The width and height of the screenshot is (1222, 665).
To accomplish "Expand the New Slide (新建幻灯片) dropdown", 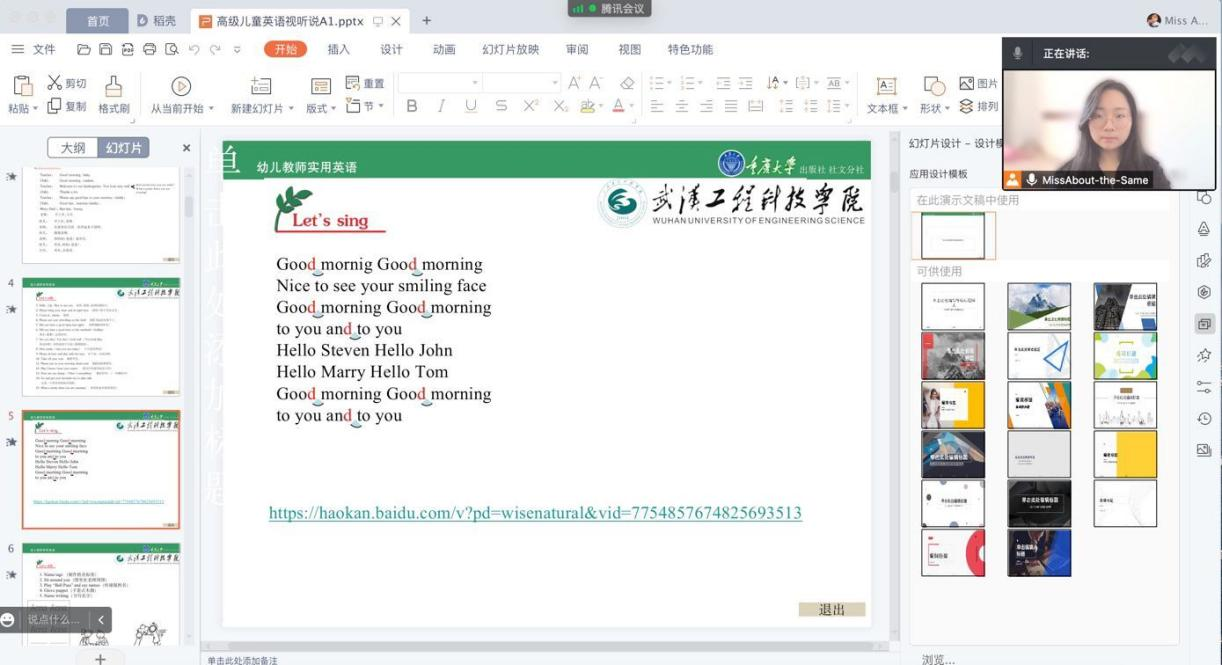I will click(291, 109).
